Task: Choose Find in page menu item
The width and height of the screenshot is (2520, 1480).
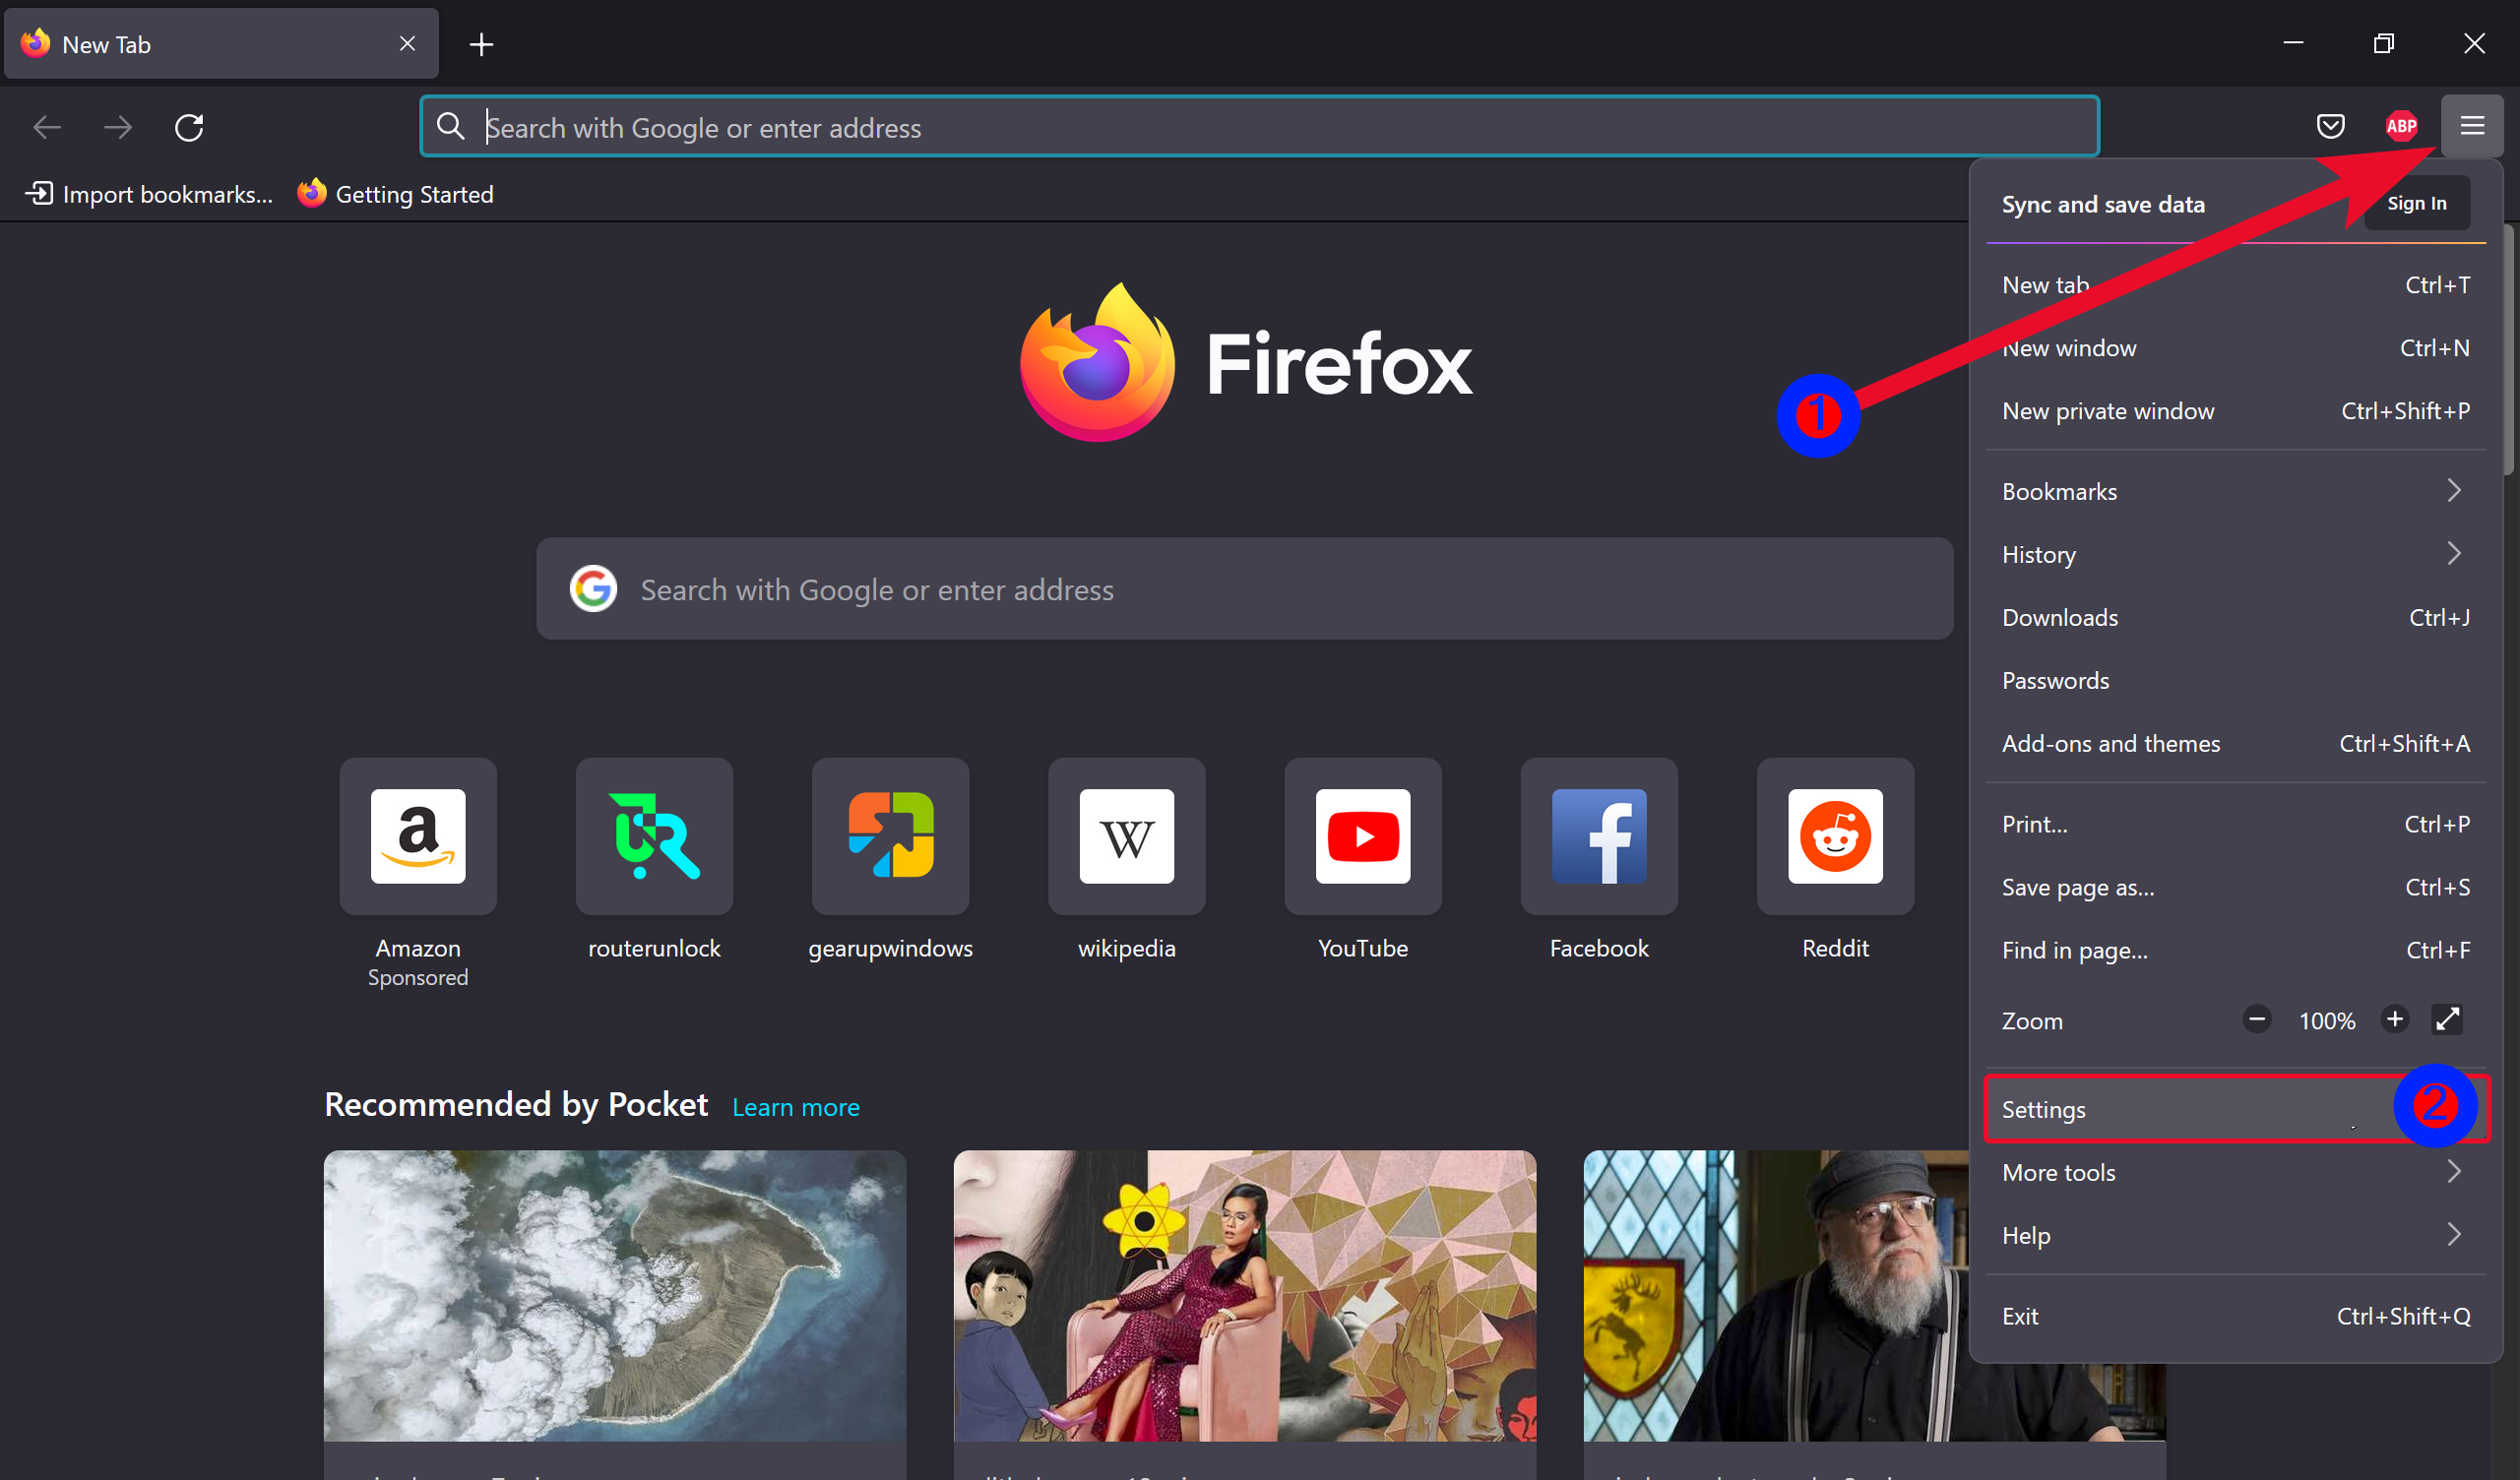Action: pyautogui.click(x=2235, y=950)
